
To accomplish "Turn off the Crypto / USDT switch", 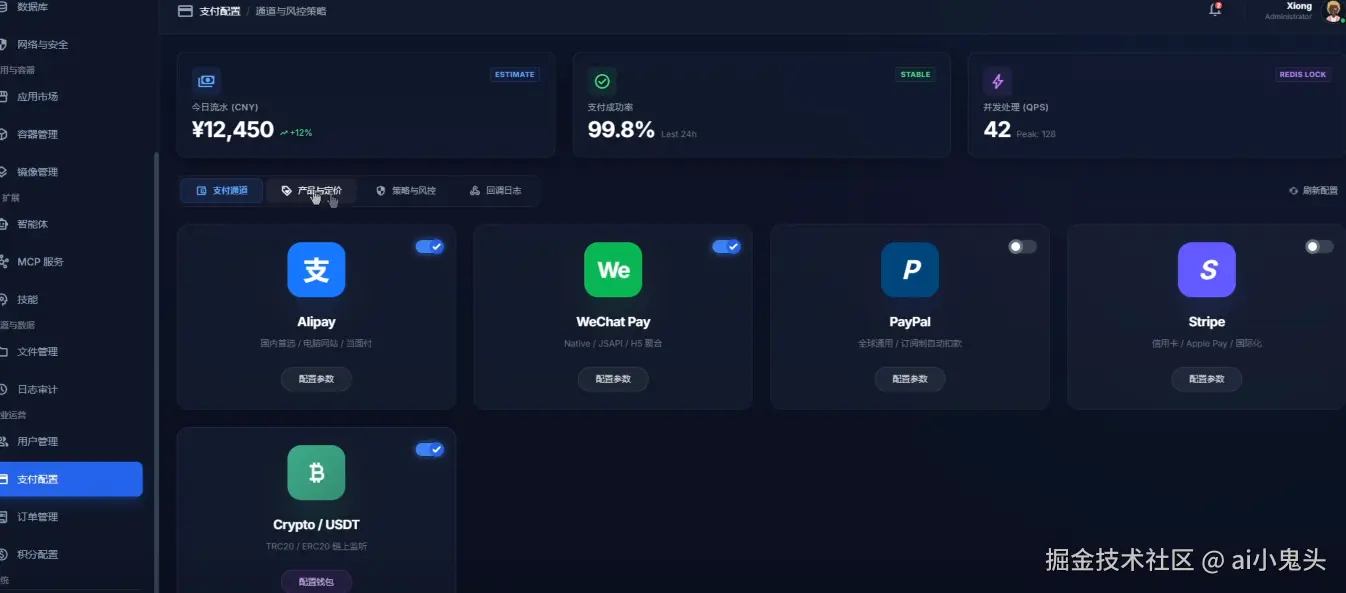I will (x=430, y=449).
